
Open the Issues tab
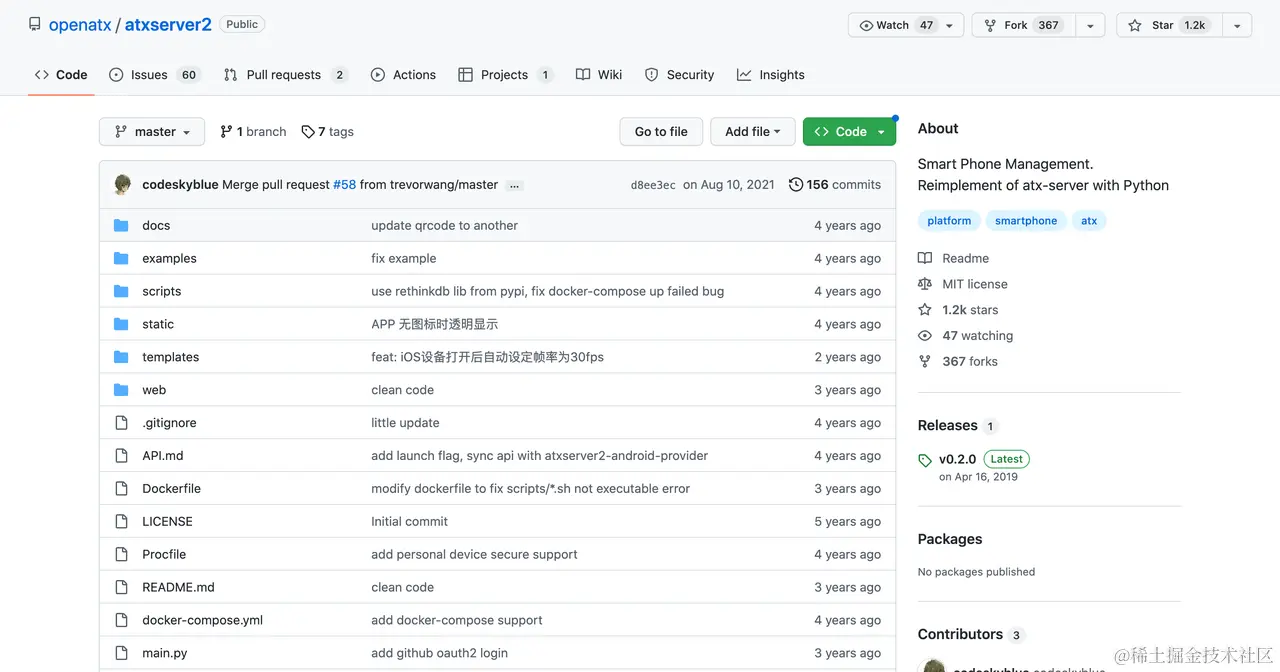click(x=155, y=75)
